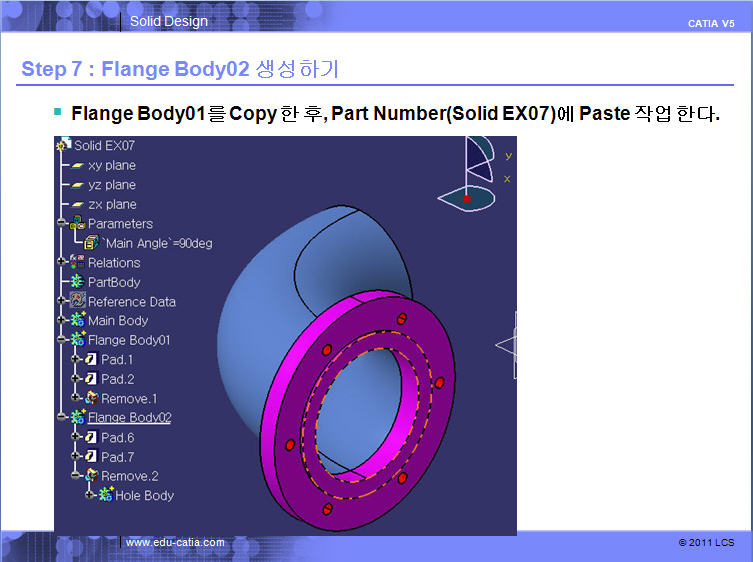Click the Pad.7 feature icon
This screenshot has height=562, width=753.
pyautogui.click(x=91, y=456)
